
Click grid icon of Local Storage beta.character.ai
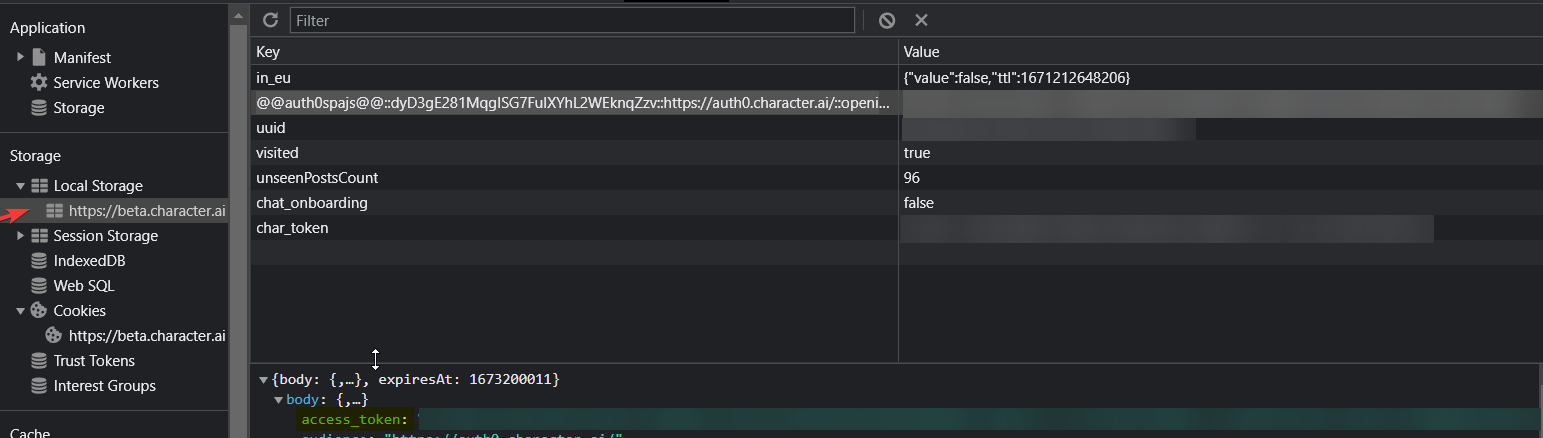(x=54, y=211)
